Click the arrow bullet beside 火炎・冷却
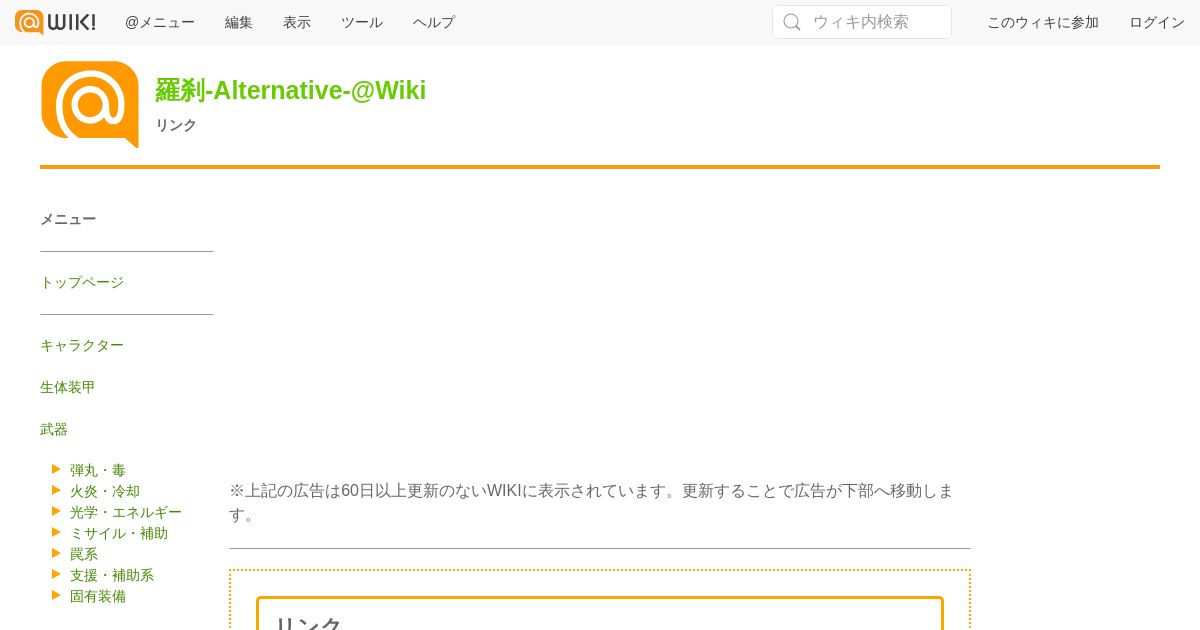The height and width of the screenshot is (630, 1200). click(x=57, y=489)
